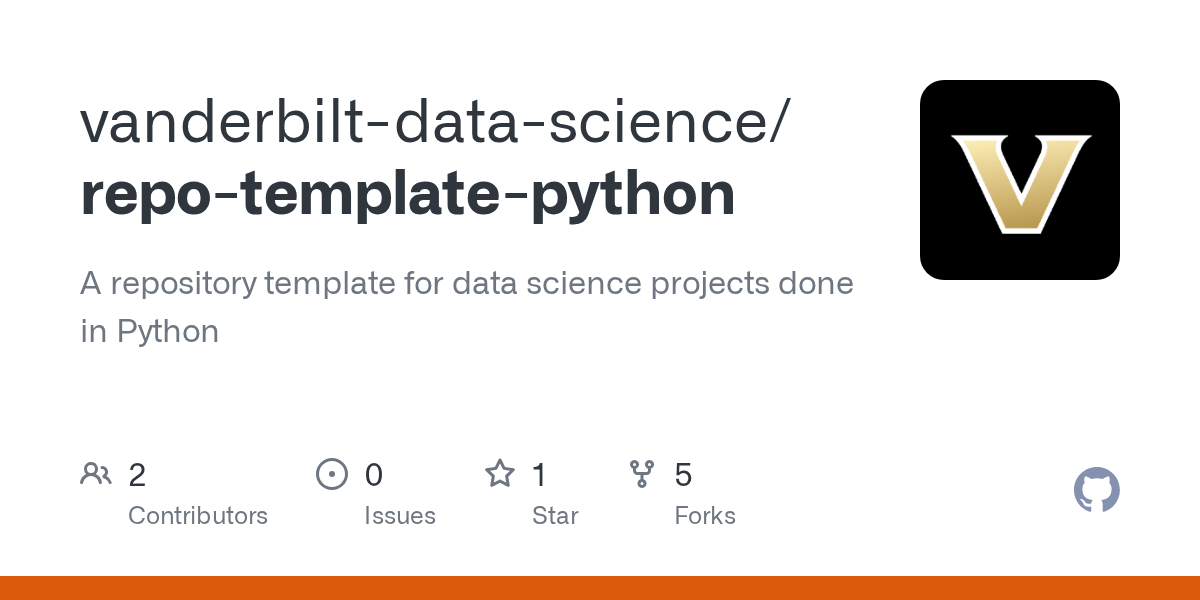Click the GitHub Octocat logo
1200x600 pixels.
click(x=1096, y=490)
